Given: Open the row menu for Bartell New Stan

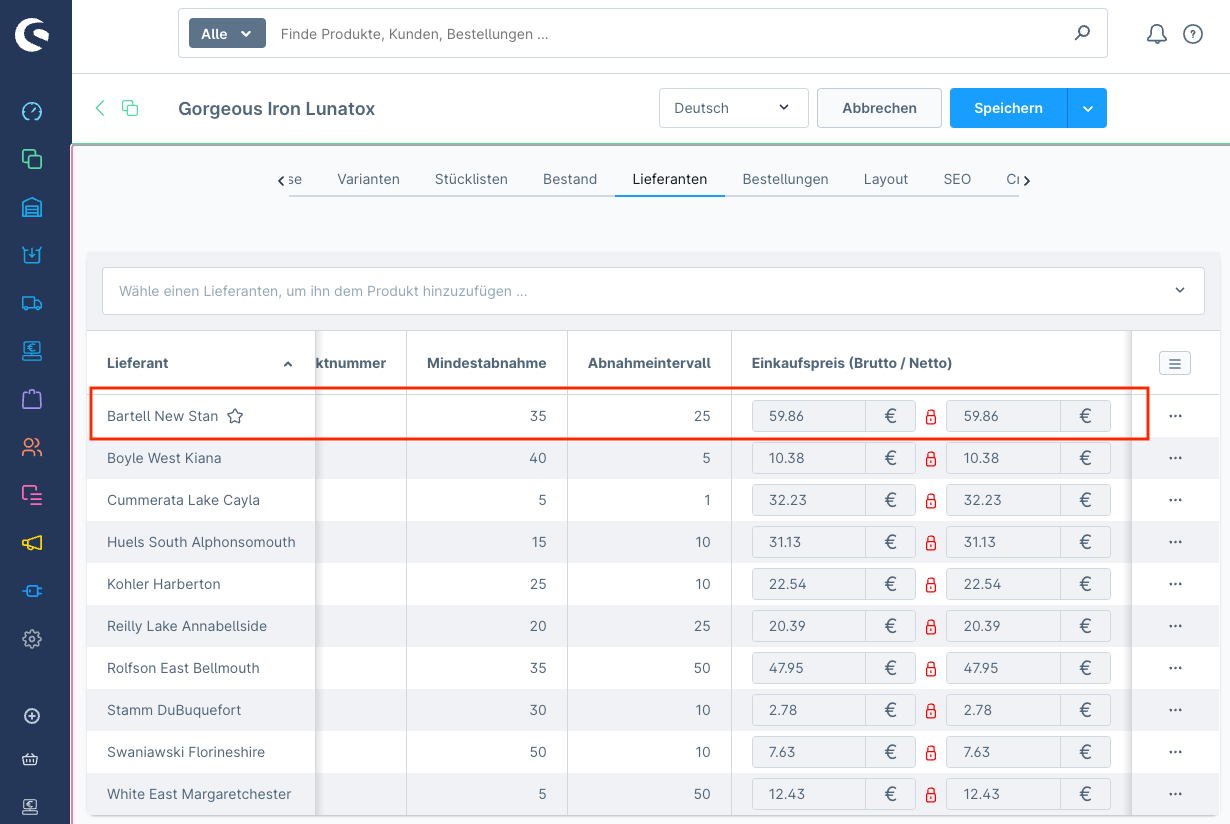Looking at the screenshot, I should click(1175, 416).
